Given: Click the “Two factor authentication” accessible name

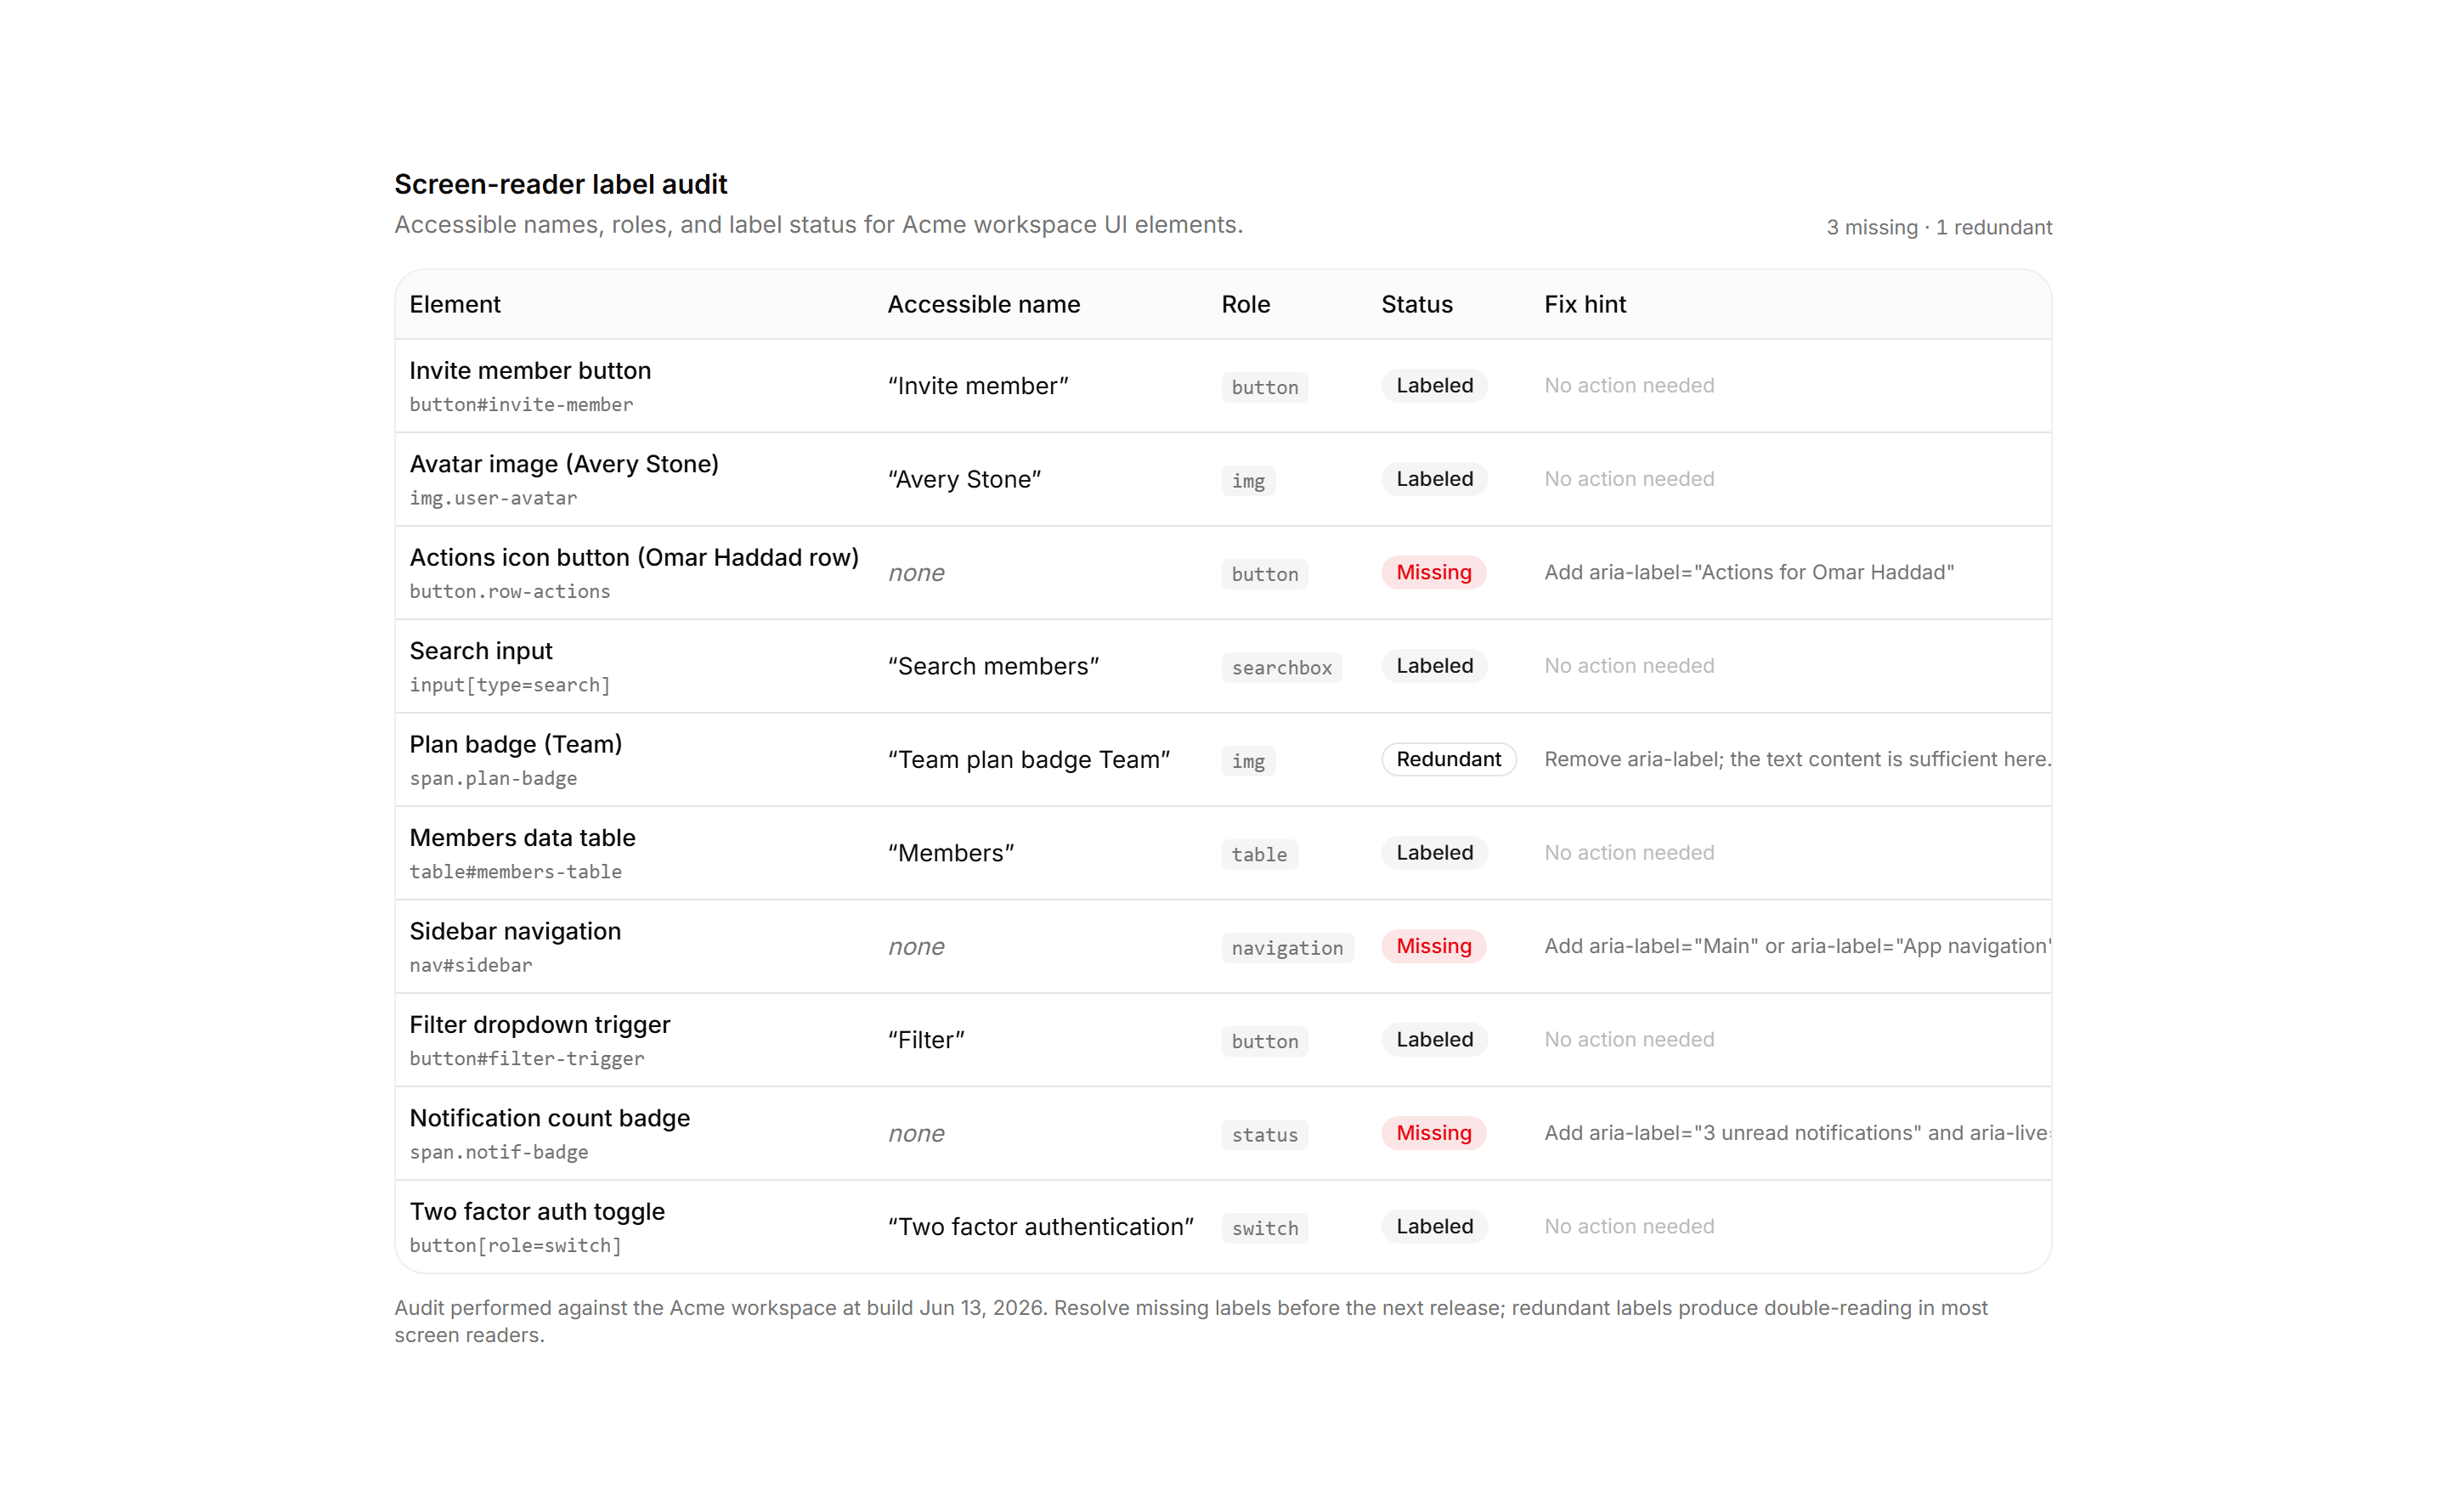Looking at the screenshot, I should point(1040,1227).
